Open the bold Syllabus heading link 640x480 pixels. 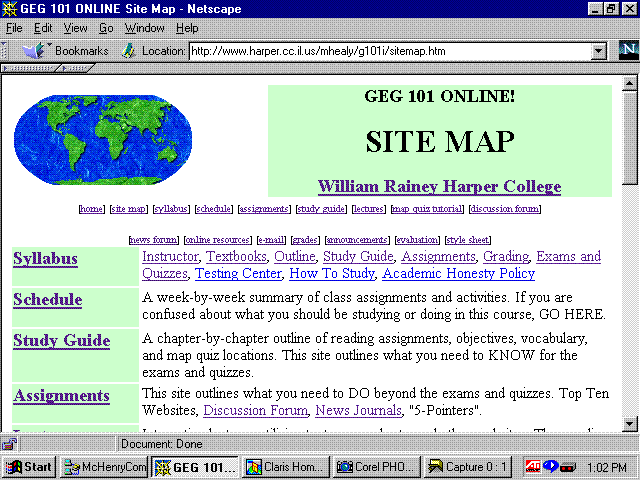[45, 259]
